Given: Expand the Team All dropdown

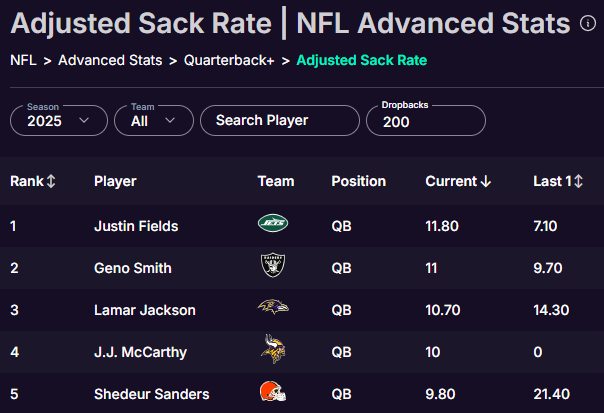Looking at the screenshot, I should [x=154, y=121].
